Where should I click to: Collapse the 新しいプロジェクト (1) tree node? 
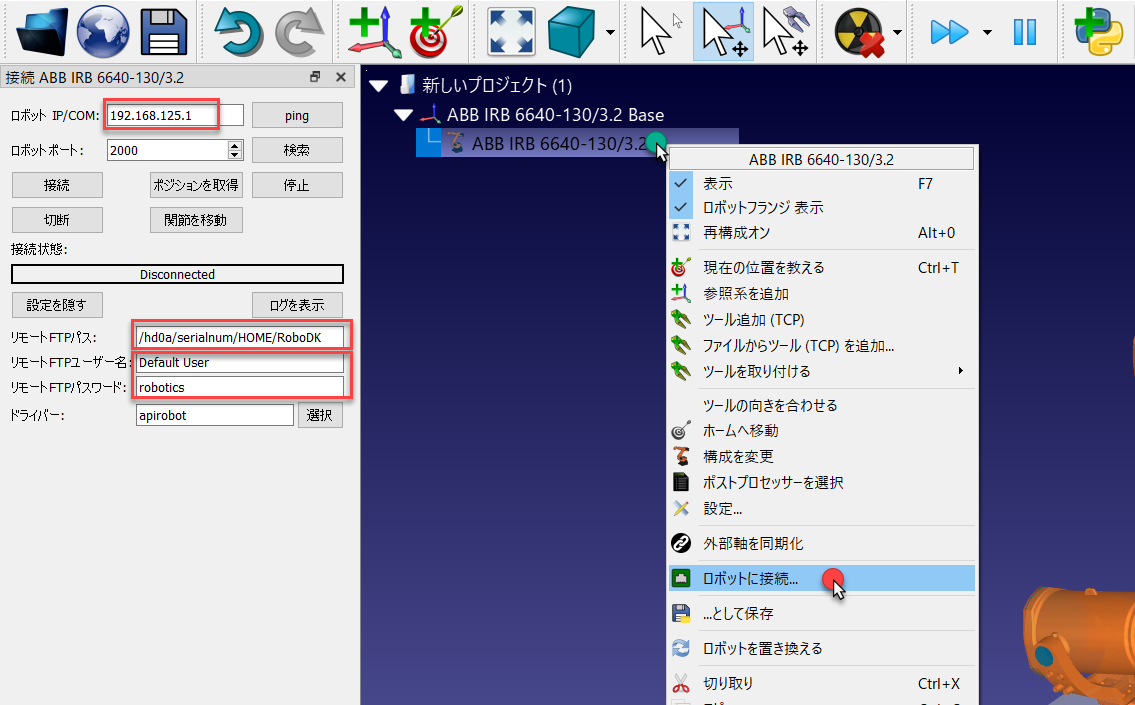(379, 86)
